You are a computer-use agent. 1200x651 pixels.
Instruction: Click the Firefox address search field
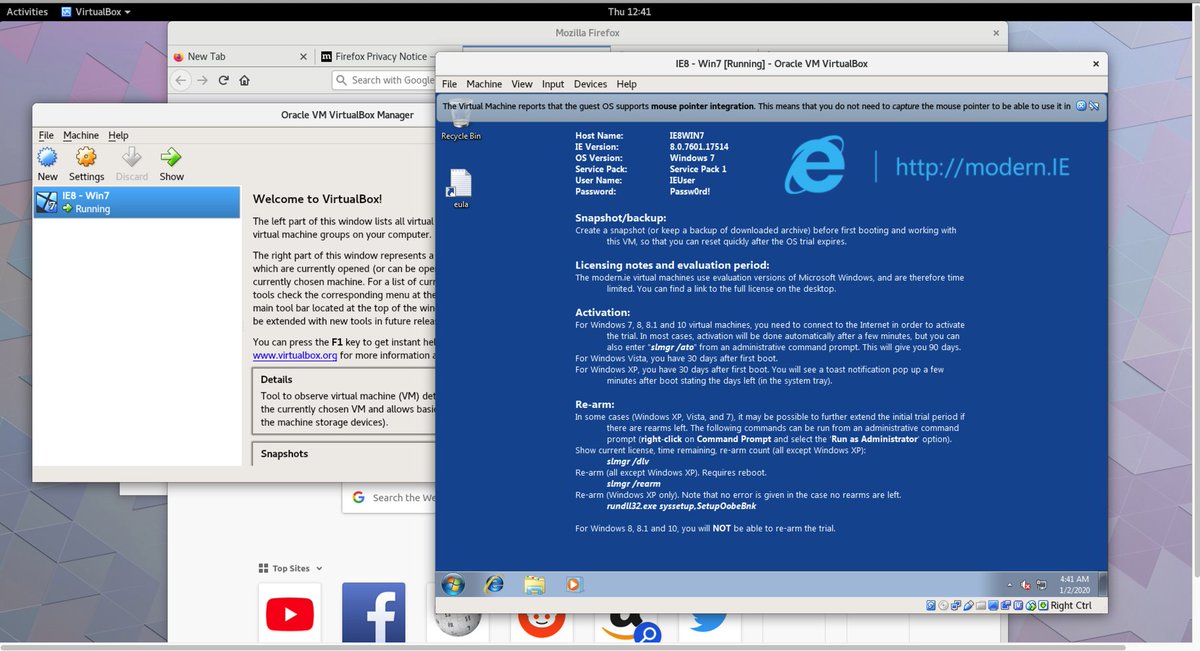(x=385, y=80)
